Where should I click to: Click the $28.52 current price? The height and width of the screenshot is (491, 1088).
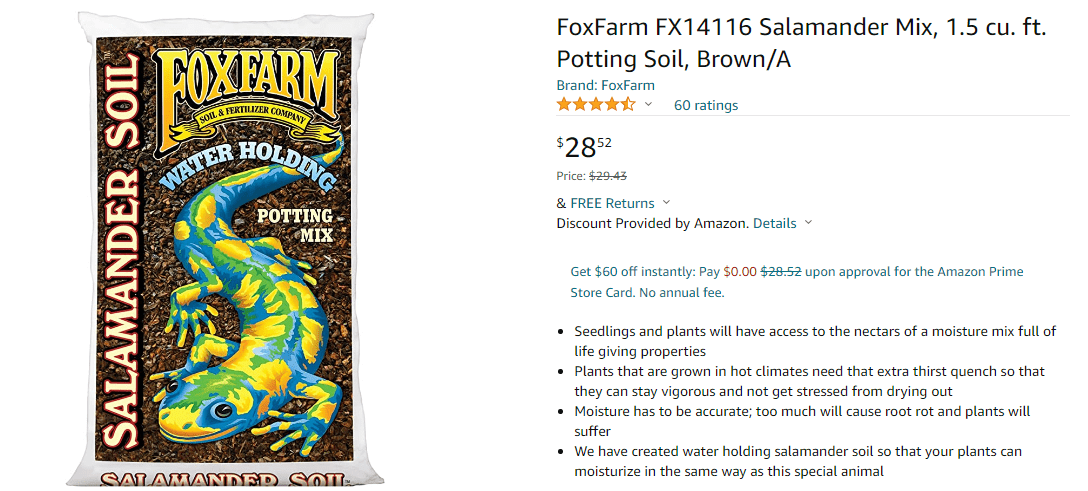pyautogui.click(x=584, y=147)
